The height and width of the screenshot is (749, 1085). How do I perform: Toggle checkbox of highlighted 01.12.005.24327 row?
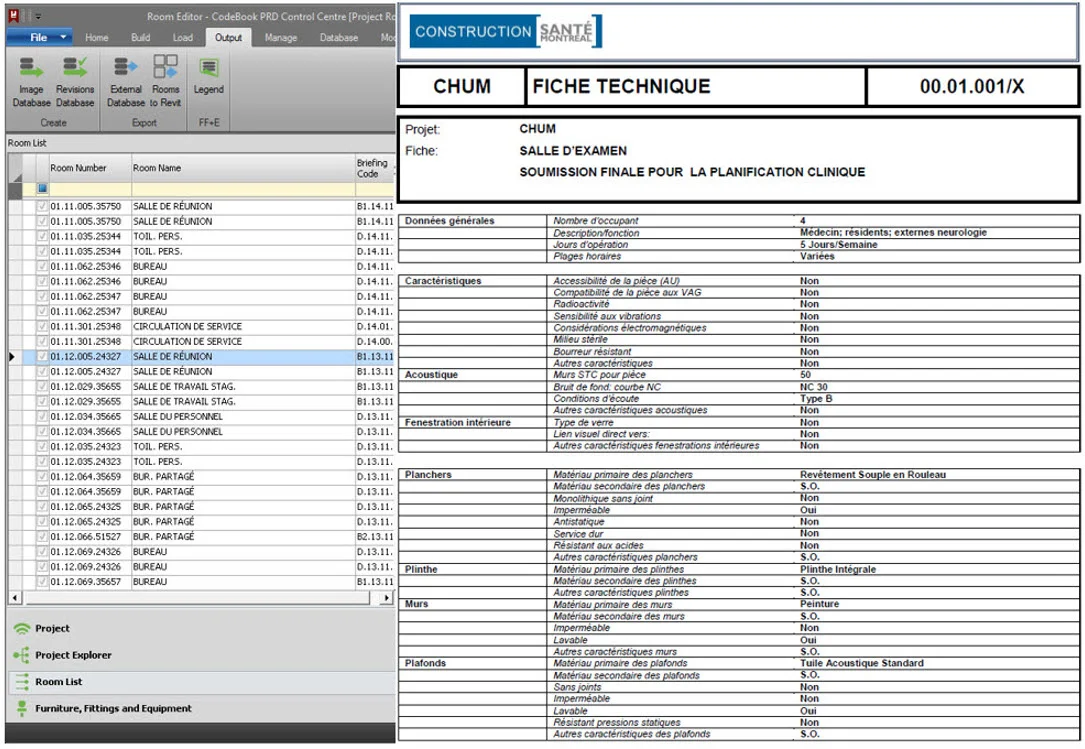point(42,357)
